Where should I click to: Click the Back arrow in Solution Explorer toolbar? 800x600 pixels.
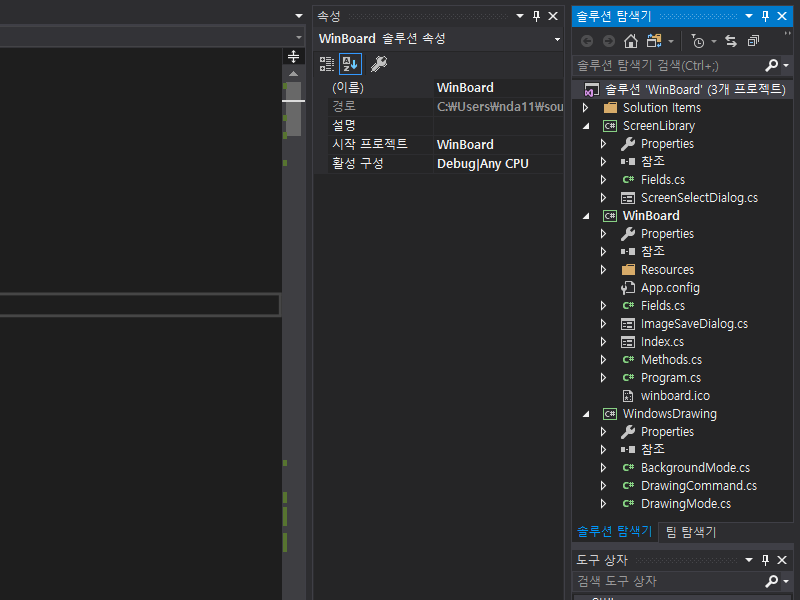(x=587, y=41)
